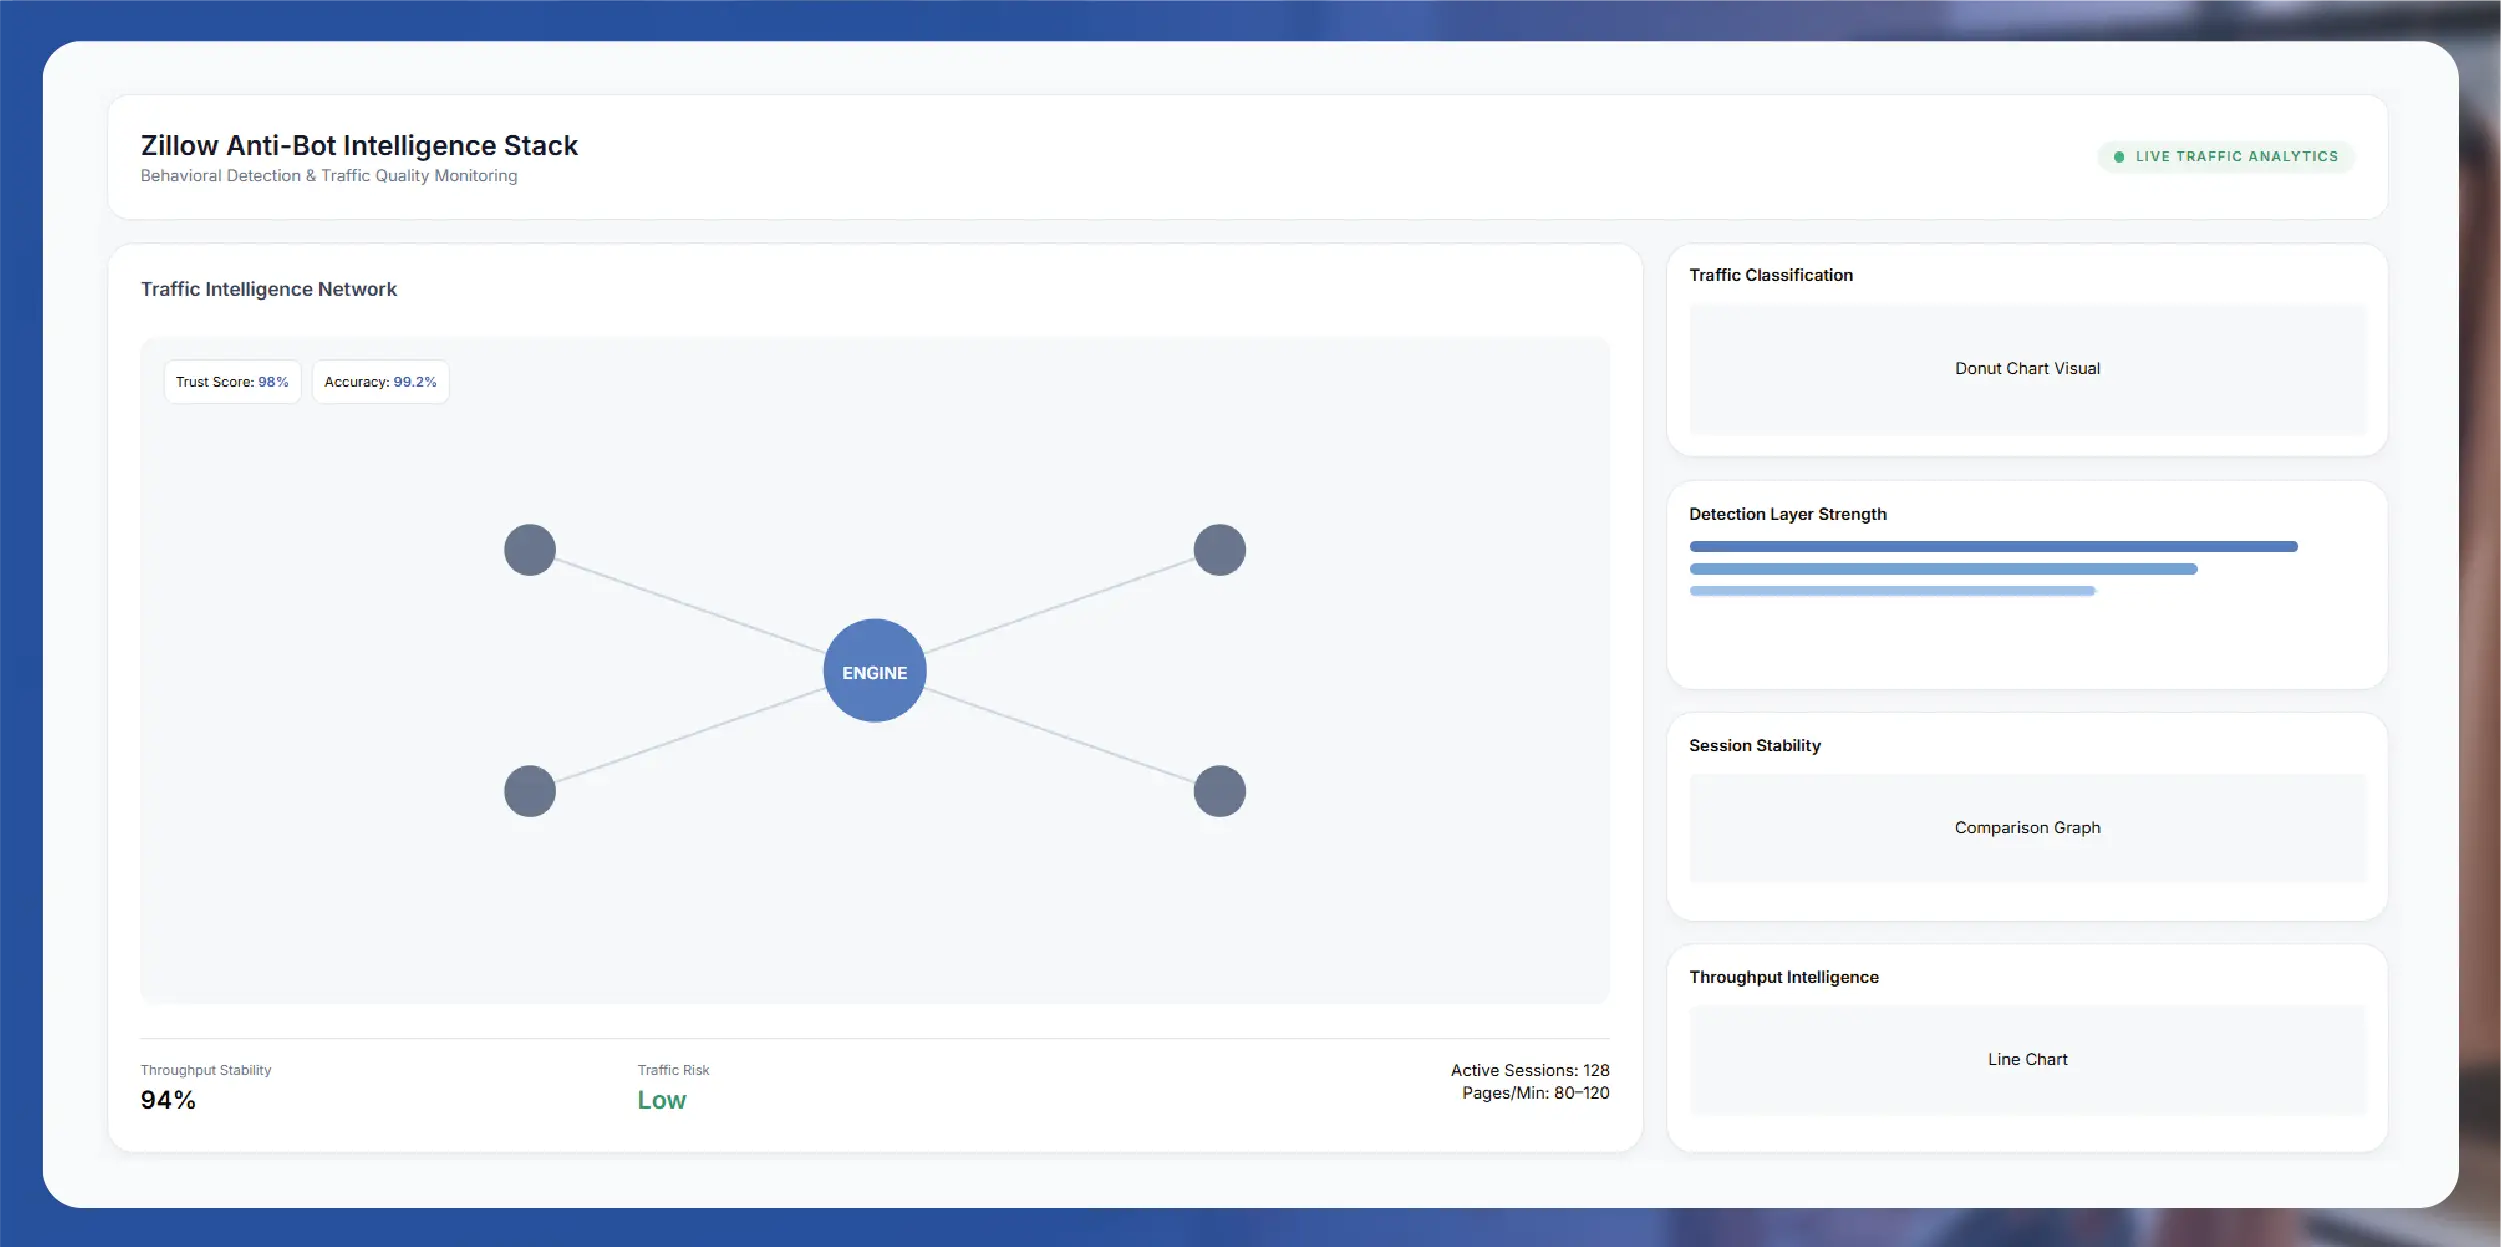Open the Comparison Graph placeholder
This screenshot has height=1248, width=2501.
[x=2028, y=828]
